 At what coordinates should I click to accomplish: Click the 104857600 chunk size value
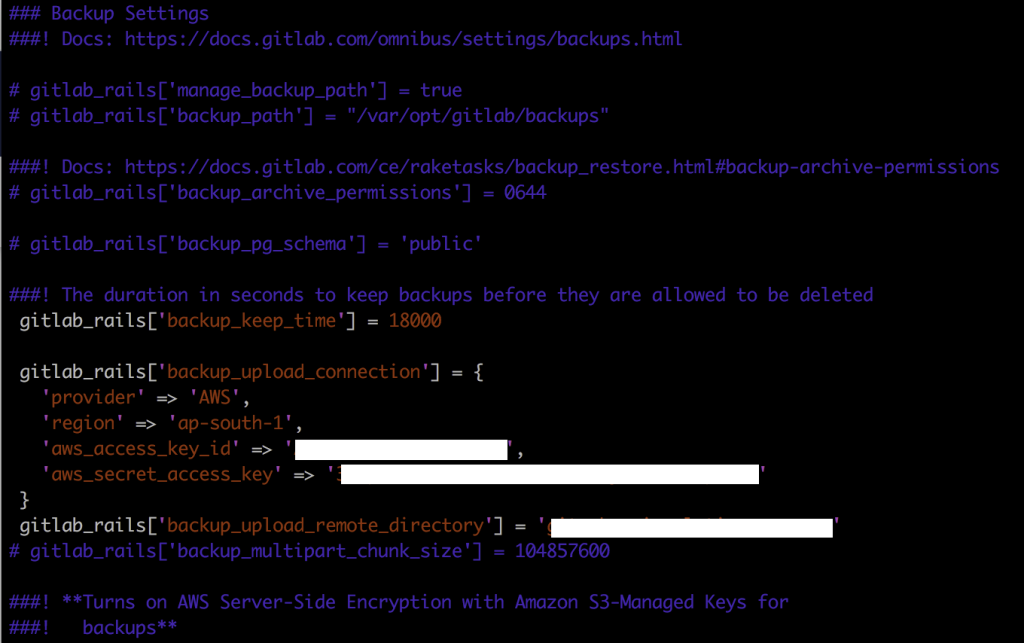tap(562, 551)
